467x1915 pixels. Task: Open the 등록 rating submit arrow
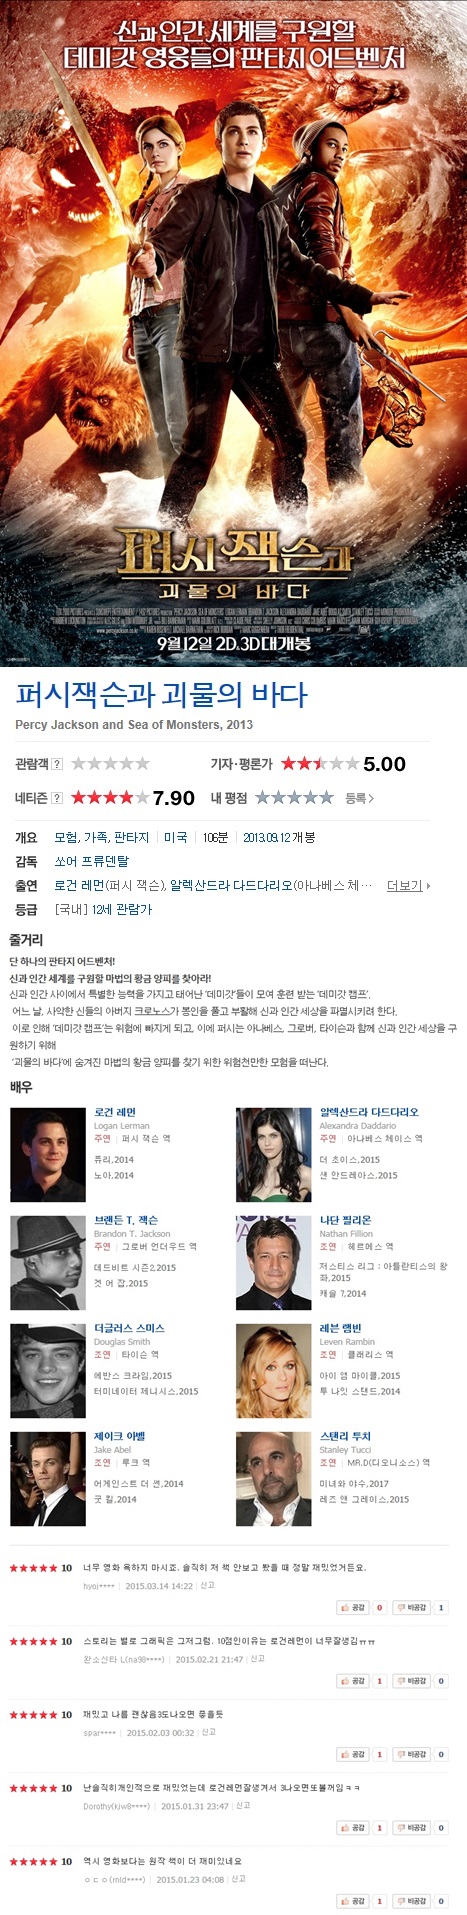360,798
